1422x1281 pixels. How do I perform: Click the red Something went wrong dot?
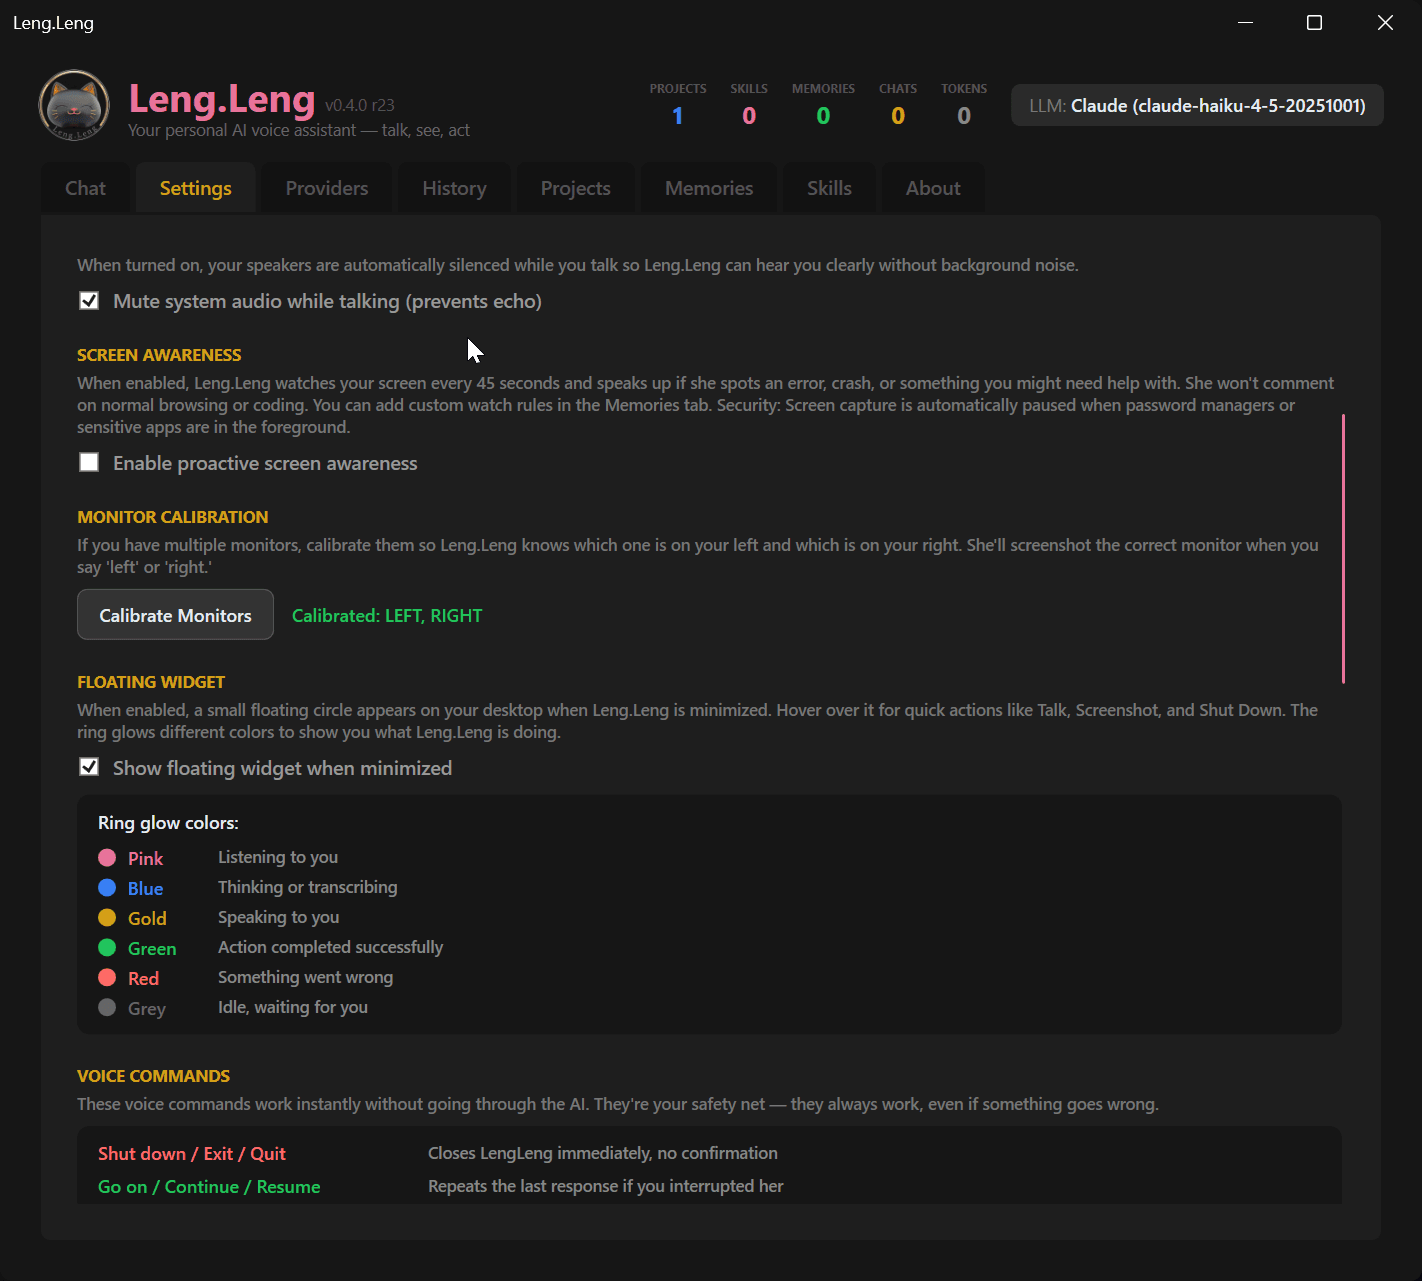[x=107, y=978]
